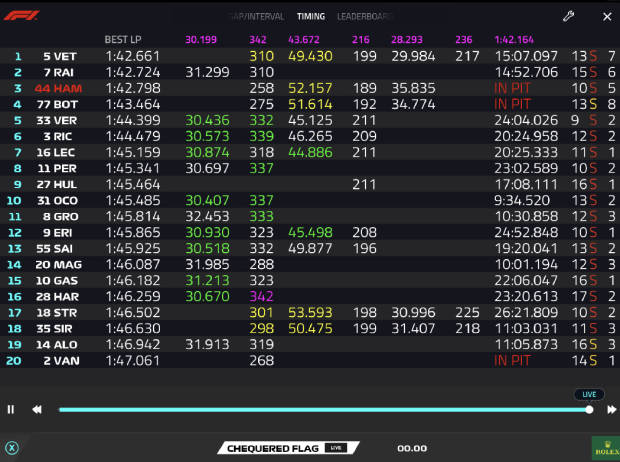Click Perez's green speed value 337

tap(261, 169)
